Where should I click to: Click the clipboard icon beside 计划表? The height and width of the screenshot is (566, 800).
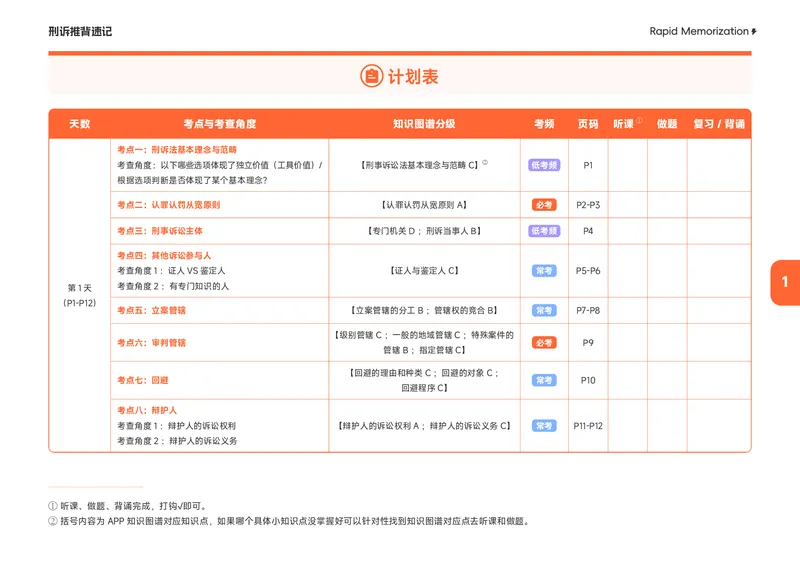click(371, 77)
